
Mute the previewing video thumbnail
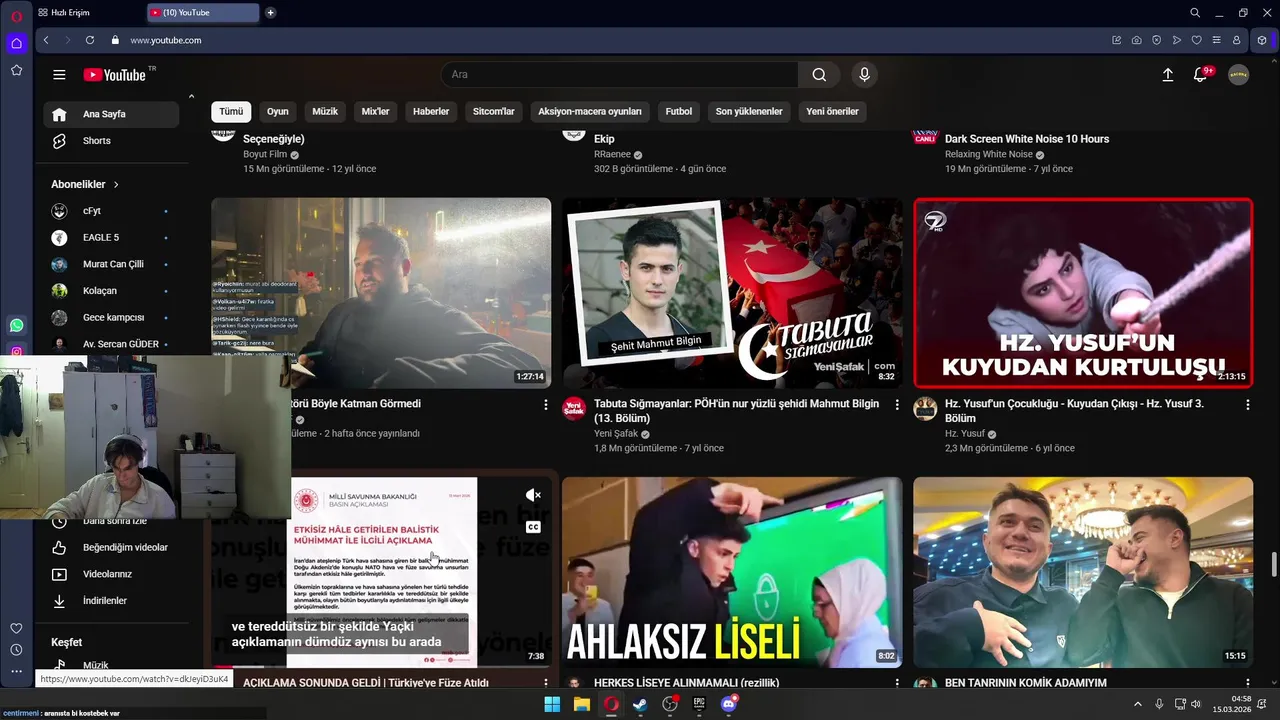[x=533, y=495]
